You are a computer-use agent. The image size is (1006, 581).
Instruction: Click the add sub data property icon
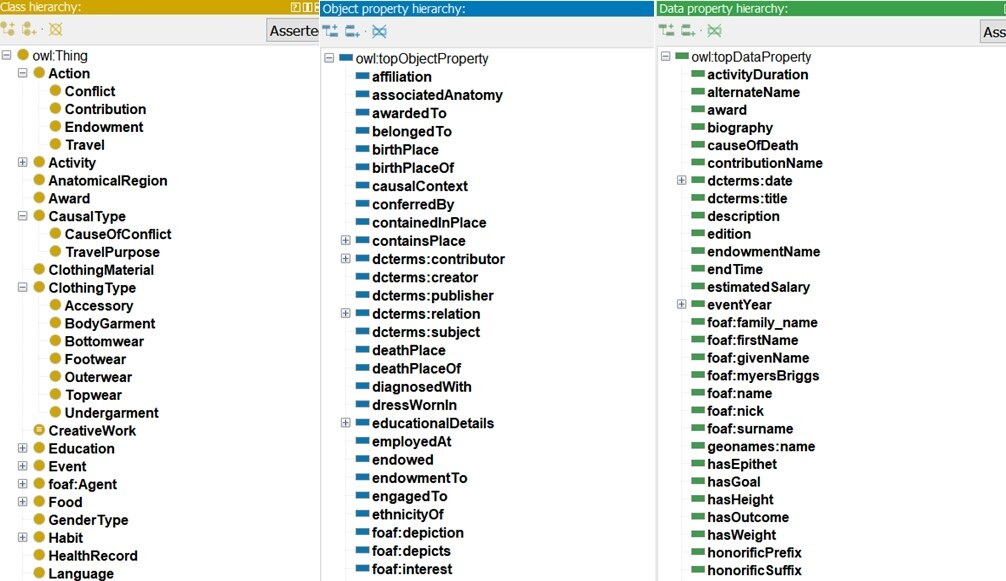[x=667, y=32]
